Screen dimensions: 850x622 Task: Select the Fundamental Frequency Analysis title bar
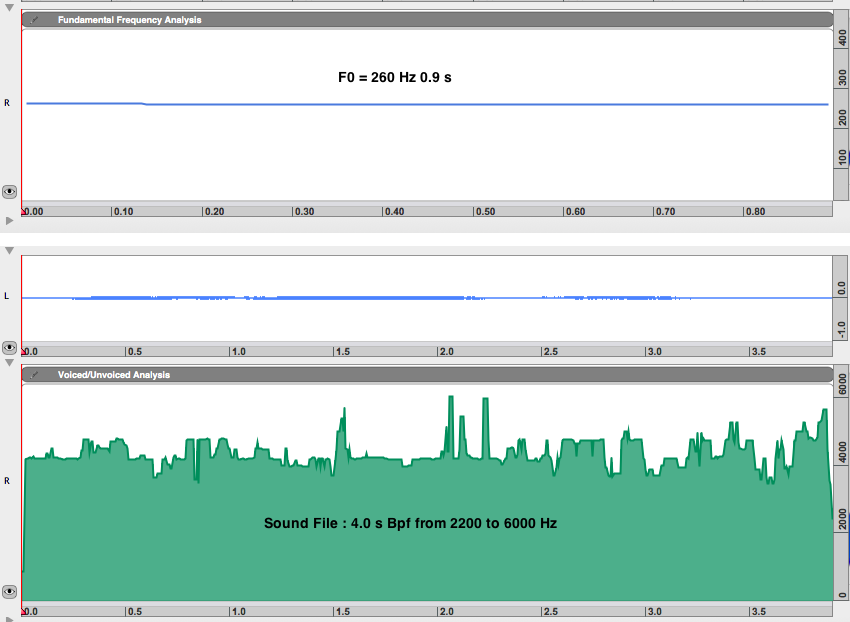(427, 20)
